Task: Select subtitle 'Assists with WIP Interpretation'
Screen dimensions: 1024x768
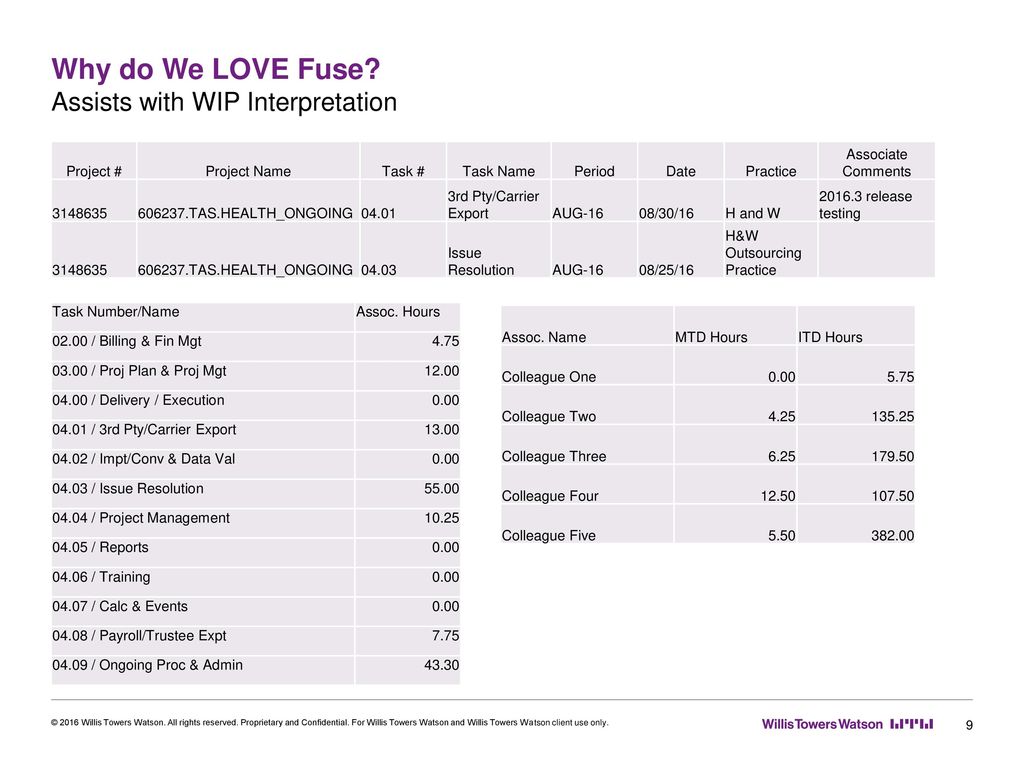Action: (224, 103)
